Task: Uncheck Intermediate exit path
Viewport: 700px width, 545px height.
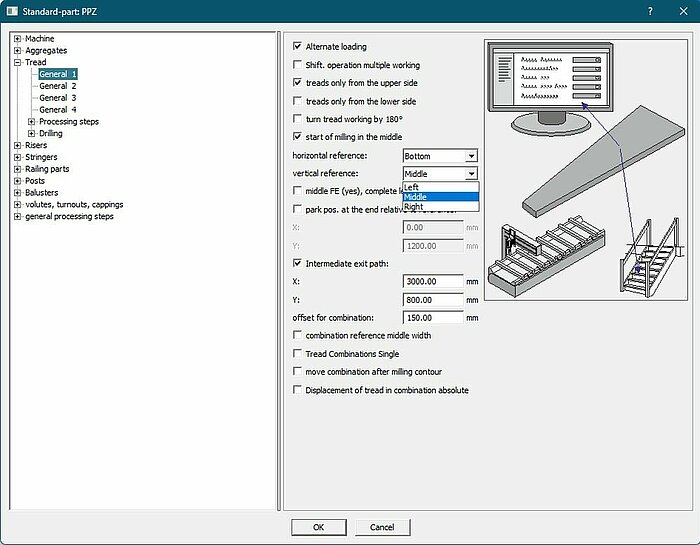Action: click(x=297, y=263)
